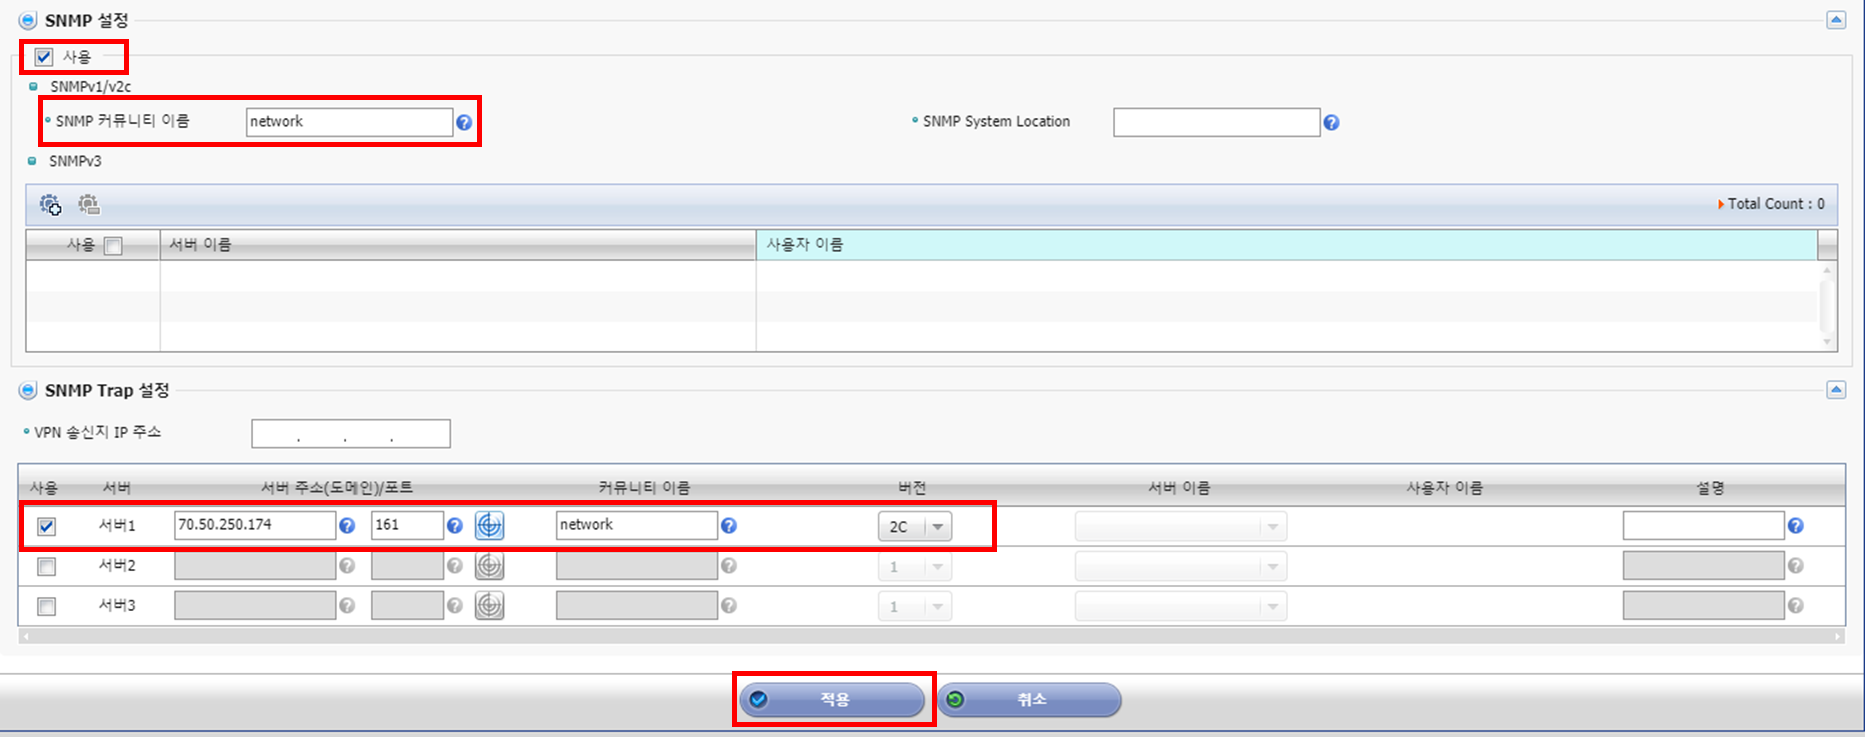Collapse the SNMP 설정 section
Screen dimensions: 1865x737
[x=1836, y=20]
